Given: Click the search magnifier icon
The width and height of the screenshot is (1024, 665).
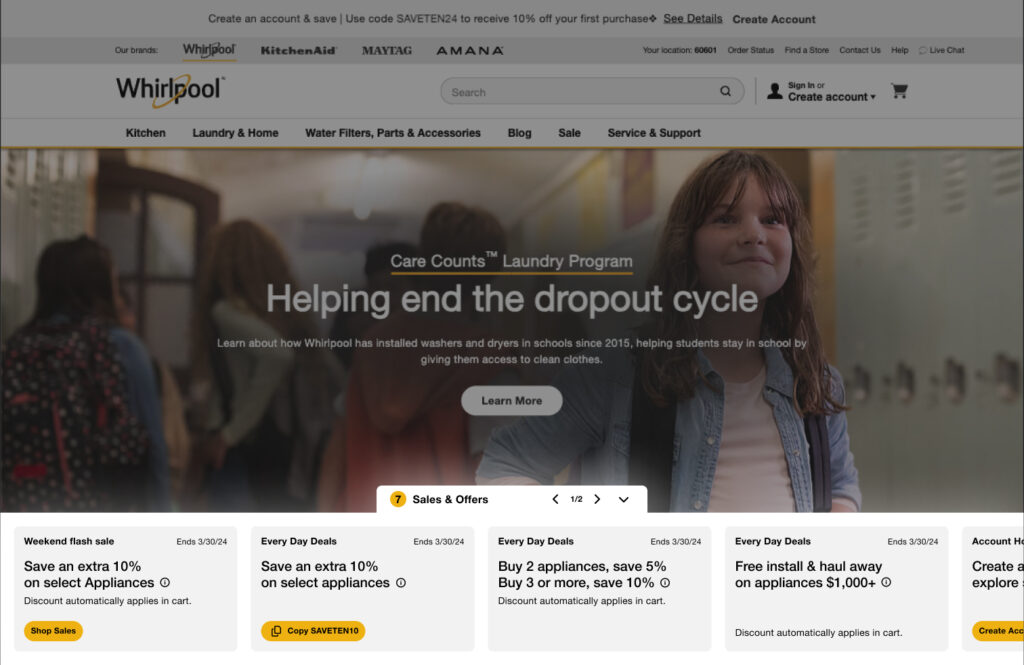Looking at the screenshot, I should pyautogui.click(x=725, y=90).
